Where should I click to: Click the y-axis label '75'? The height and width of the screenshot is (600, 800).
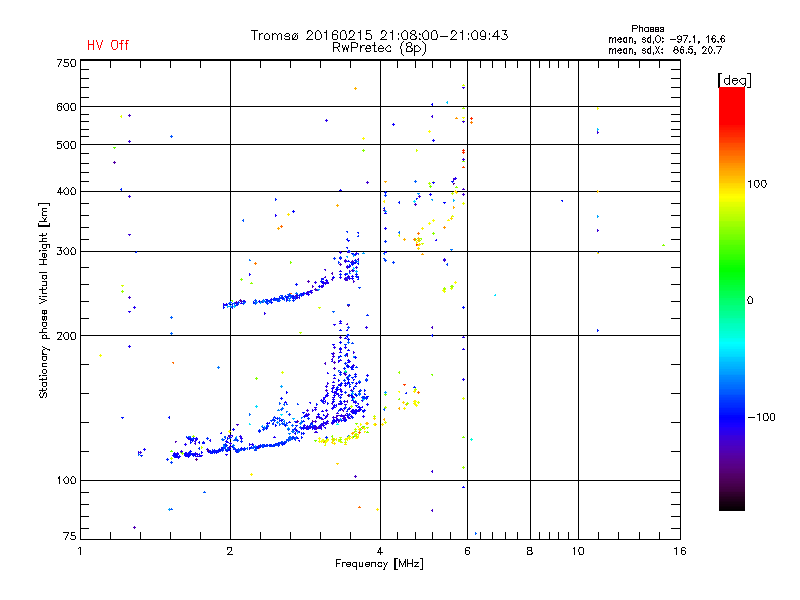pos(70,536)
